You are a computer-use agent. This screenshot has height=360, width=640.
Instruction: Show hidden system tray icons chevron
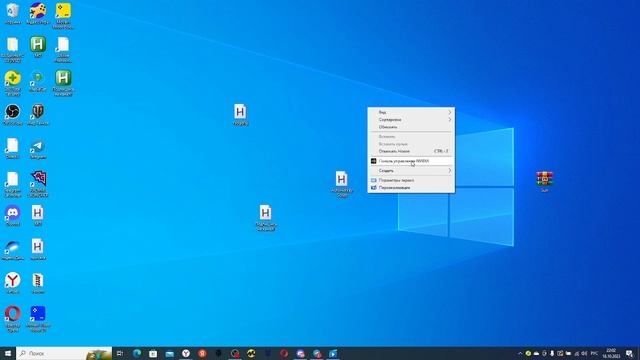coord(520,353)
